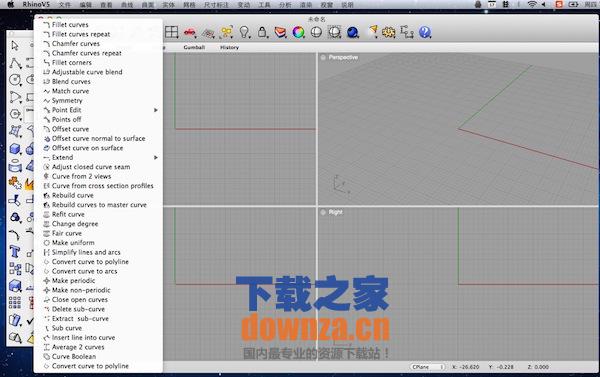Image resolution: width=600 pixels, height=377 pixels.
Task: Select the blue box solid tool
Action: pos(15,149)
